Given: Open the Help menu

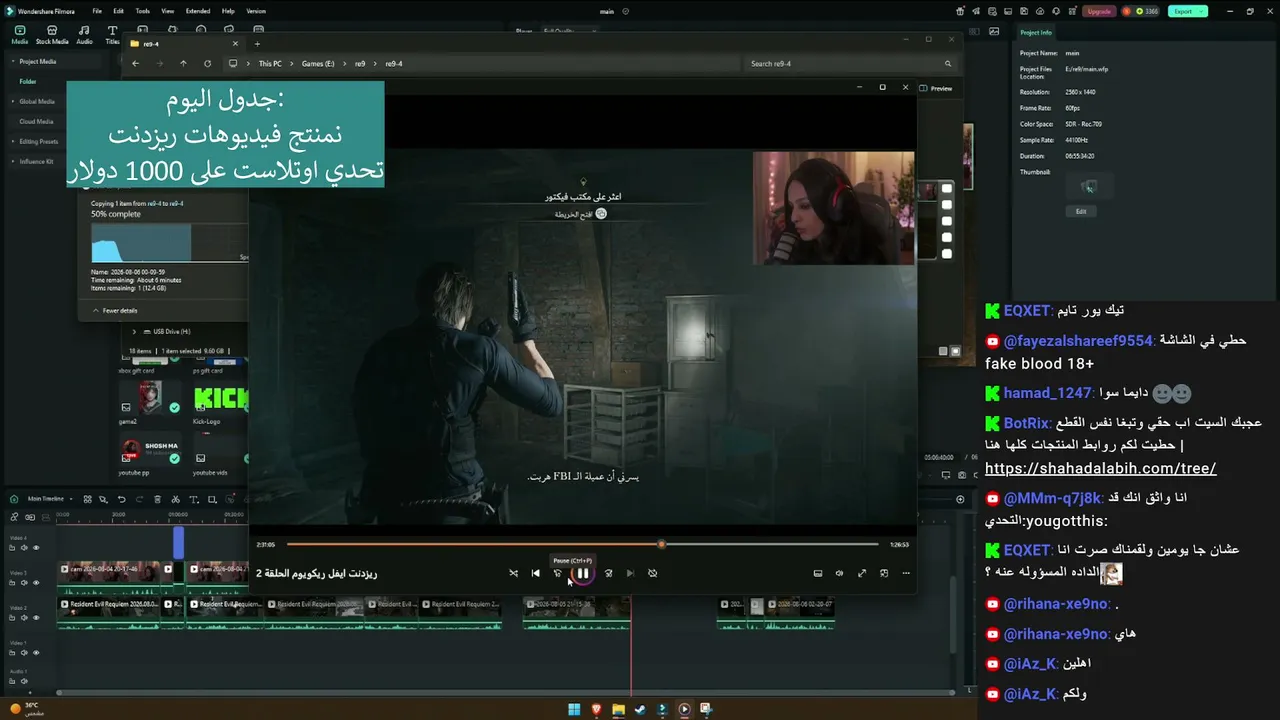Looking at the screenshot, I should coord(228,11).
